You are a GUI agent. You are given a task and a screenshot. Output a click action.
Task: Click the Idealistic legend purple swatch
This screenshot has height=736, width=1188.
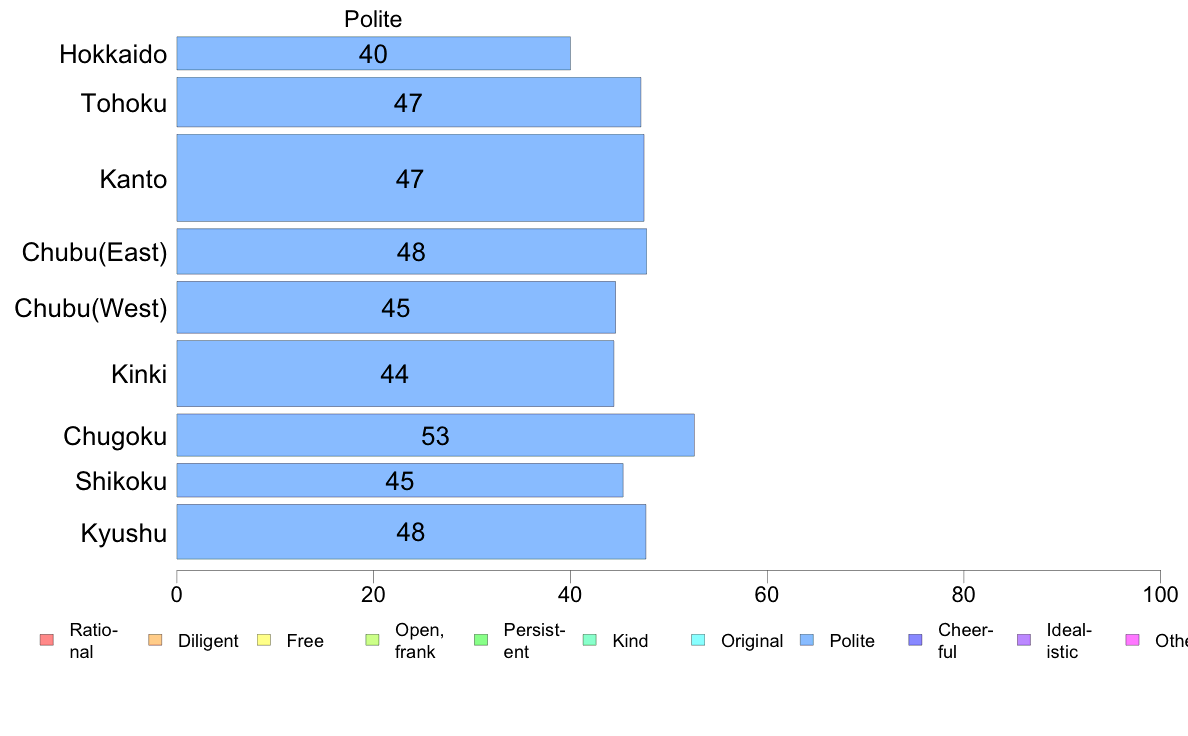pos(1024,640)
